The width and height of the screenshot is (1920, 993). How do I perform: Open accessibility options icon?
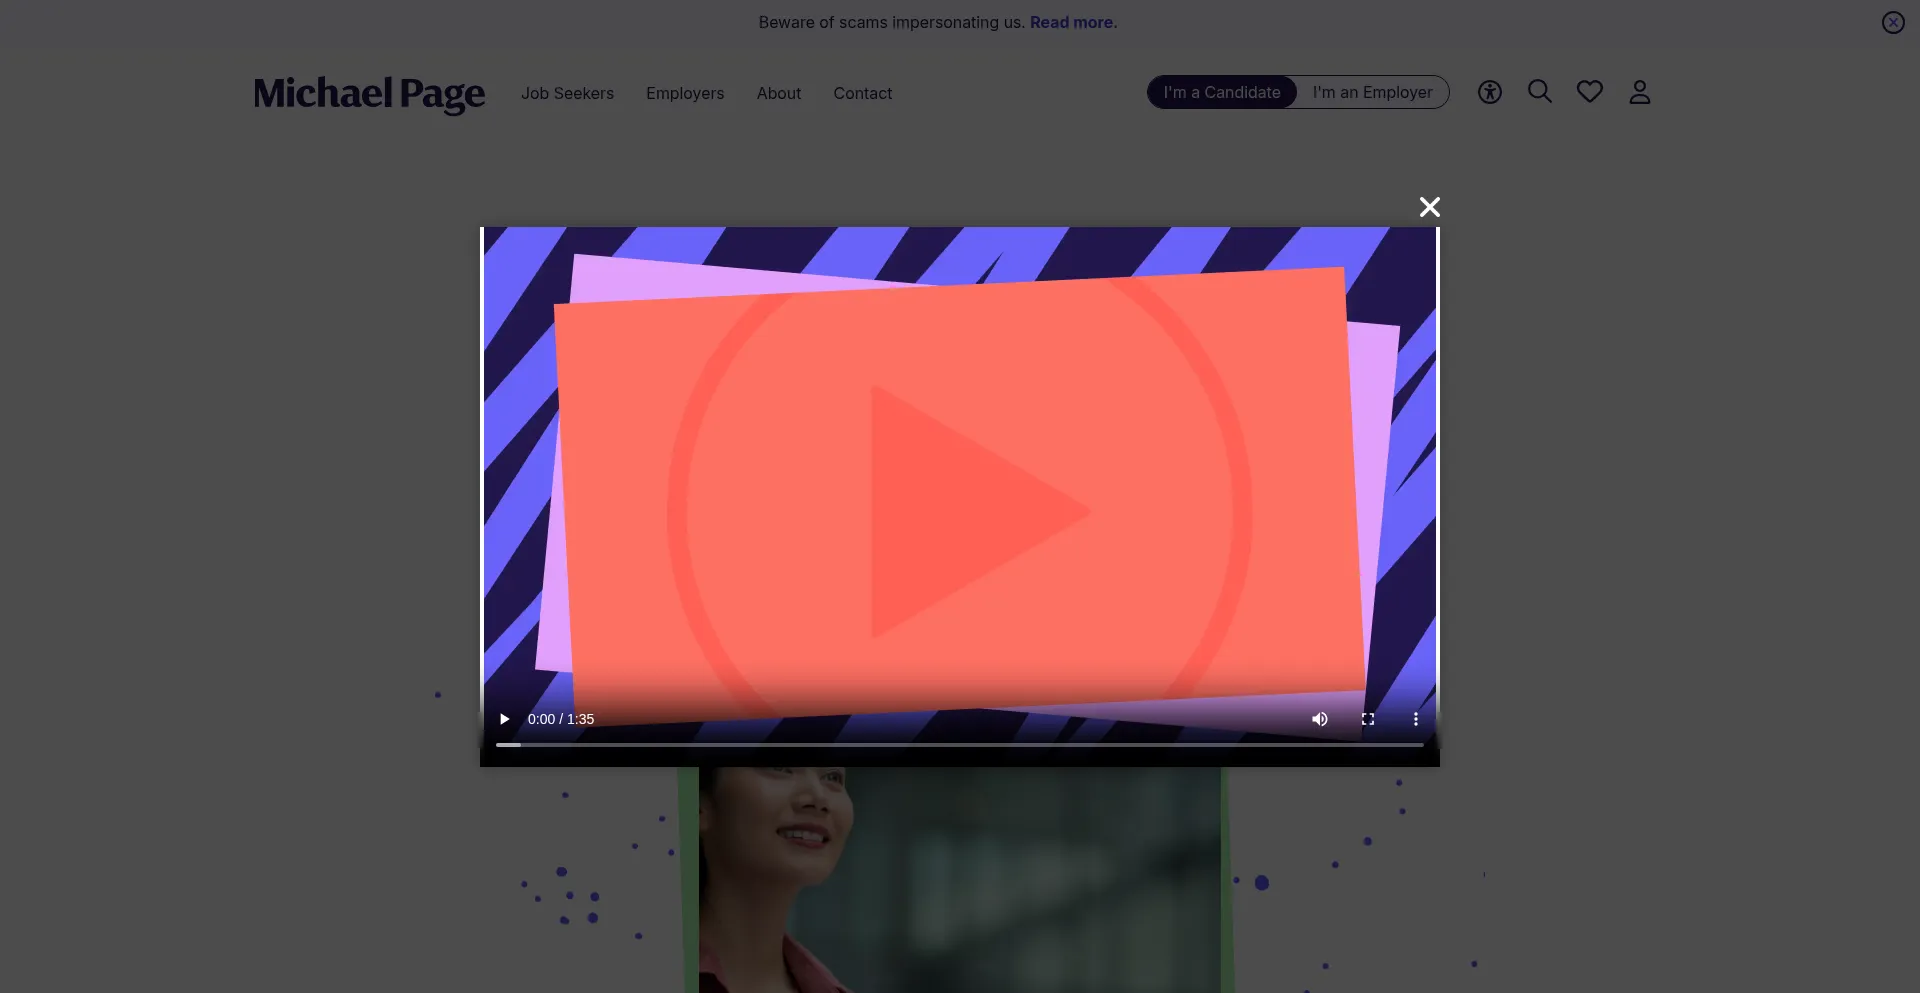(1490, 92)
